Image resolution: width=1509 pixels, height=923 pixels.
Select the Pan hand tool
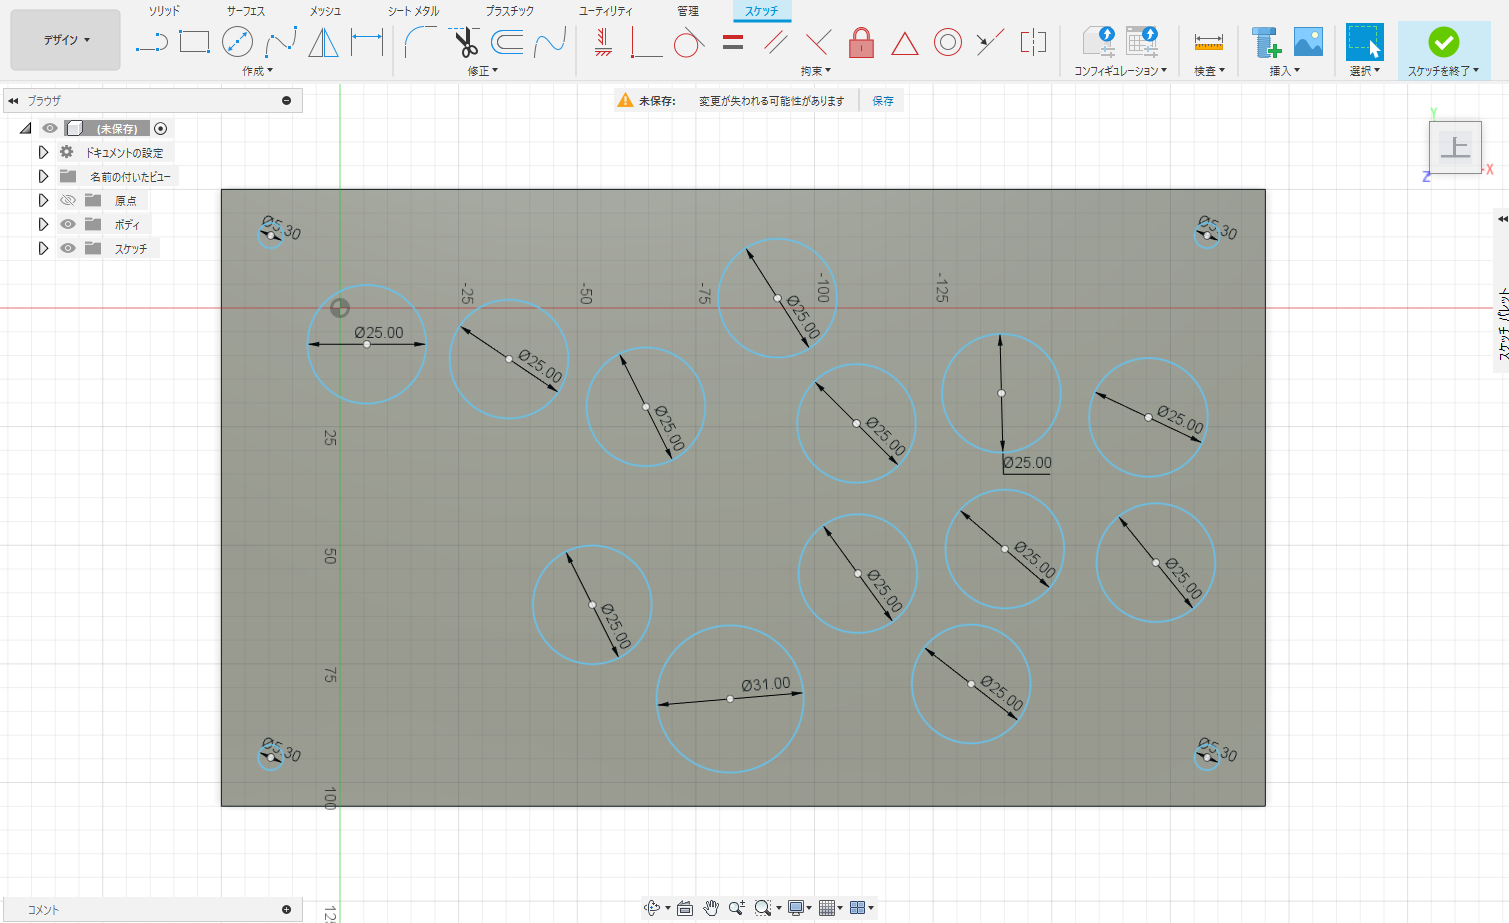coord(710,908)
